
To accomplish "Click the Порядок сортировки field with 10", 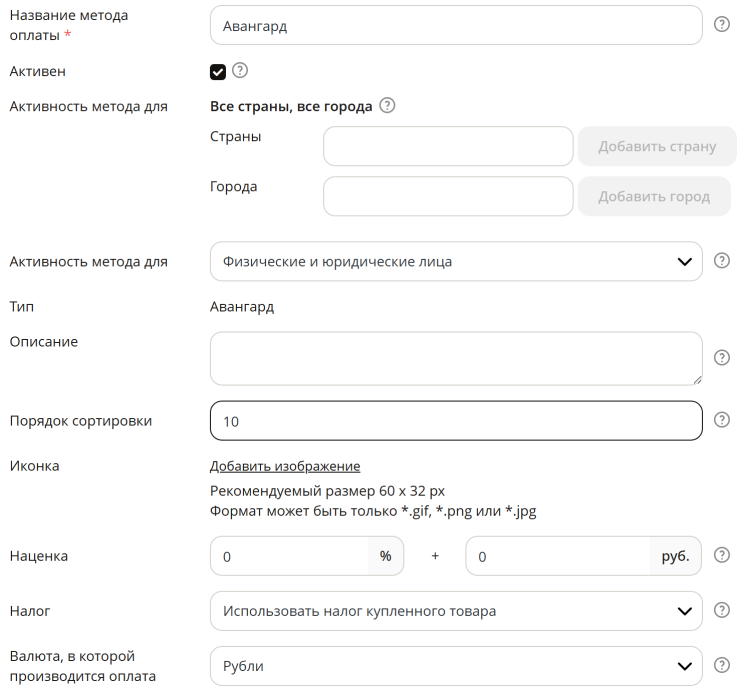I will pyautogui.click(x=456, y=421).
